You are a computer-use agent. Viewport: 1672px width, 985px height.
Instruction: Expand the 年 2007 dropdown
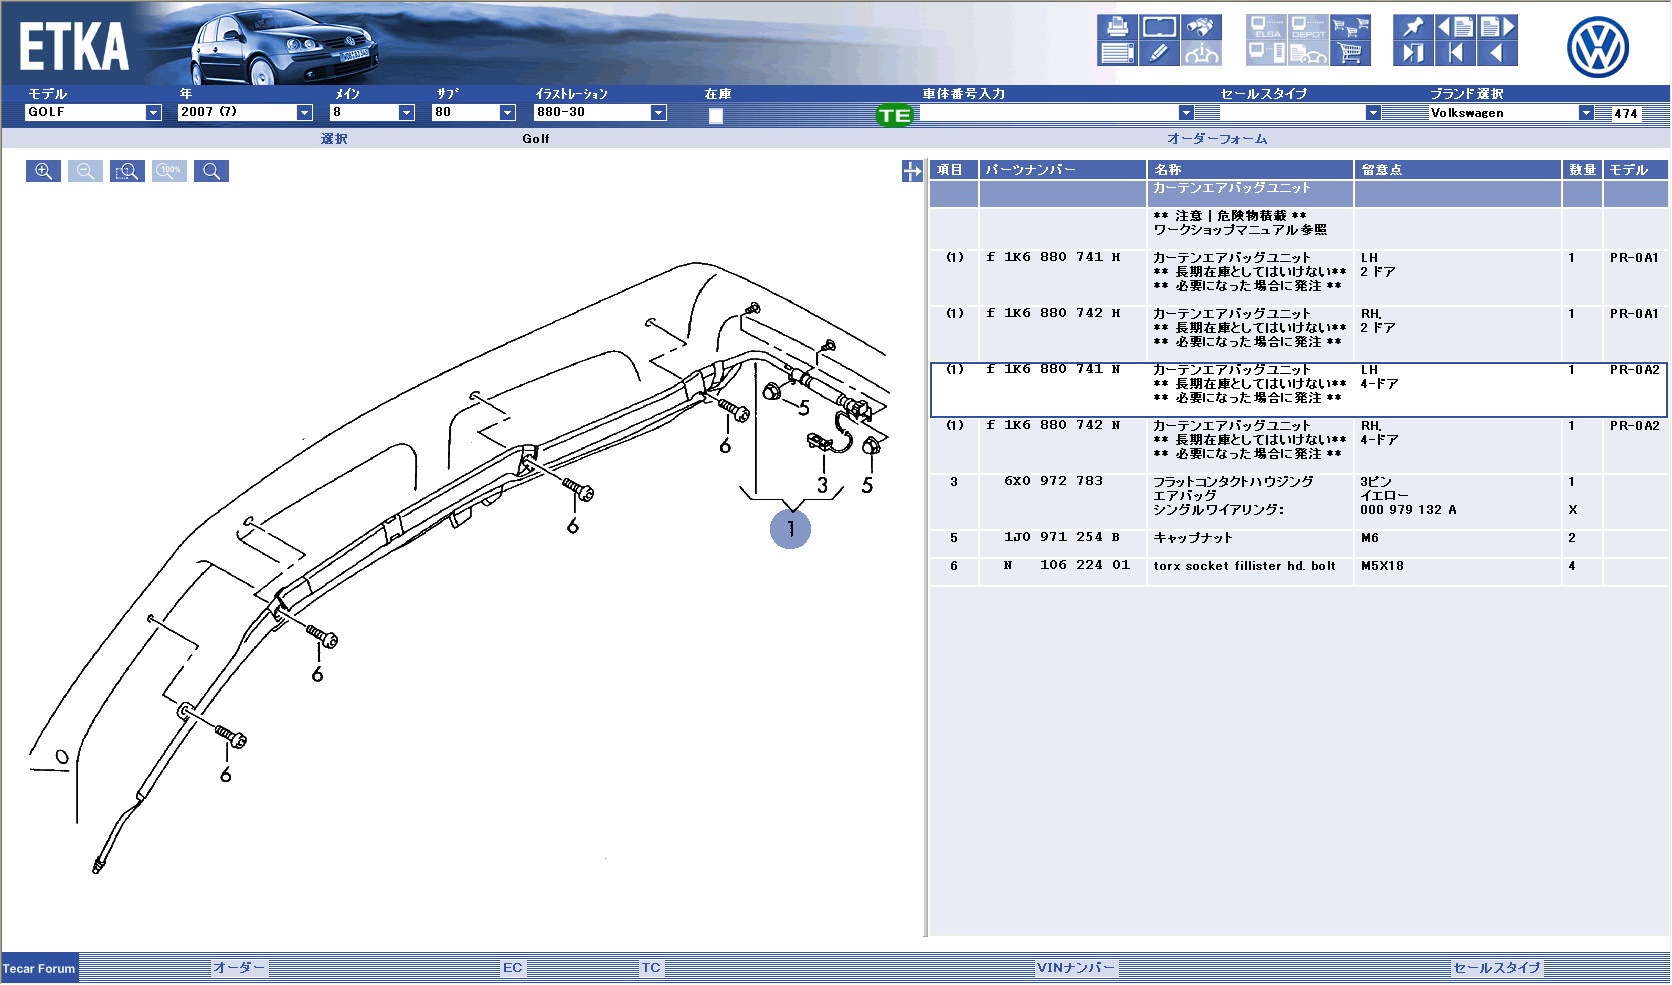[305, 113]
